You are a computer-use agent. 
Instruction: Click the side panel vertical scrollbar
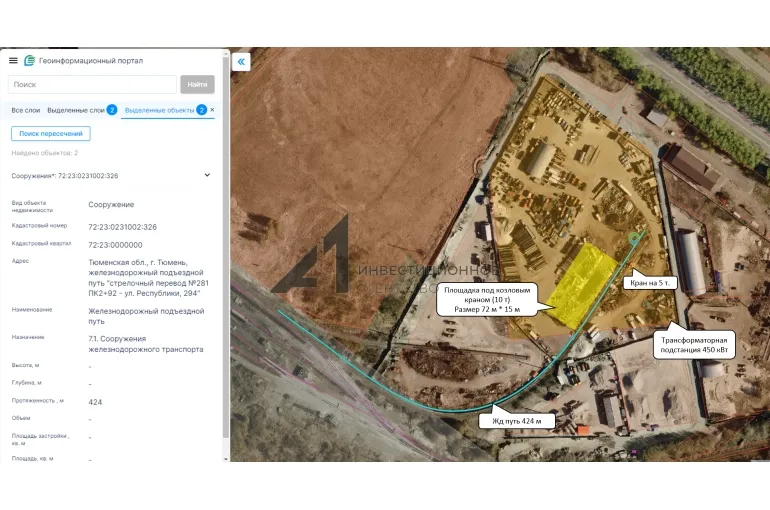click(x=225, y=250)
